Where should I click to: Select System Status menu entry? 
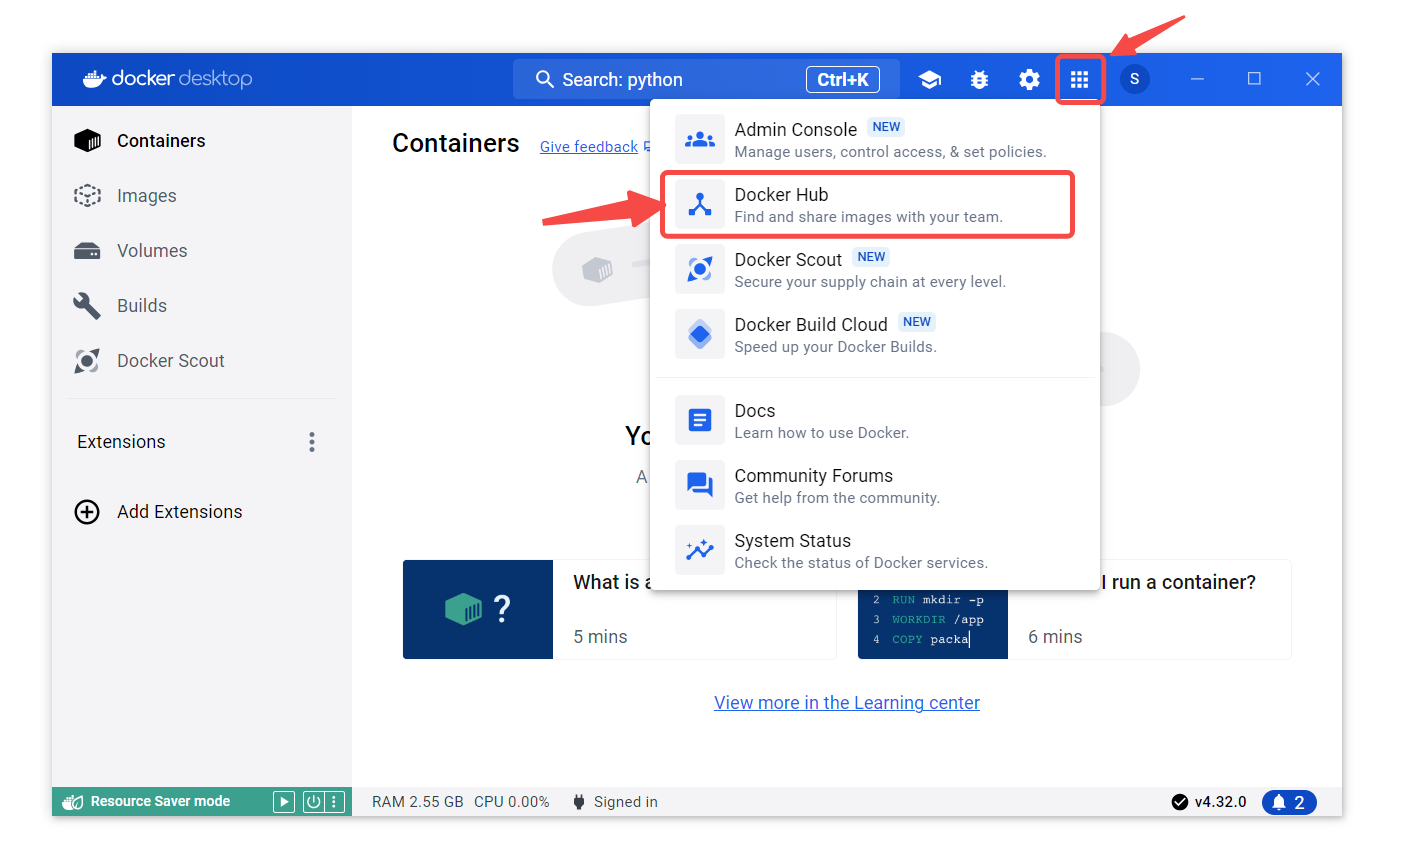(x=875, y=550)
